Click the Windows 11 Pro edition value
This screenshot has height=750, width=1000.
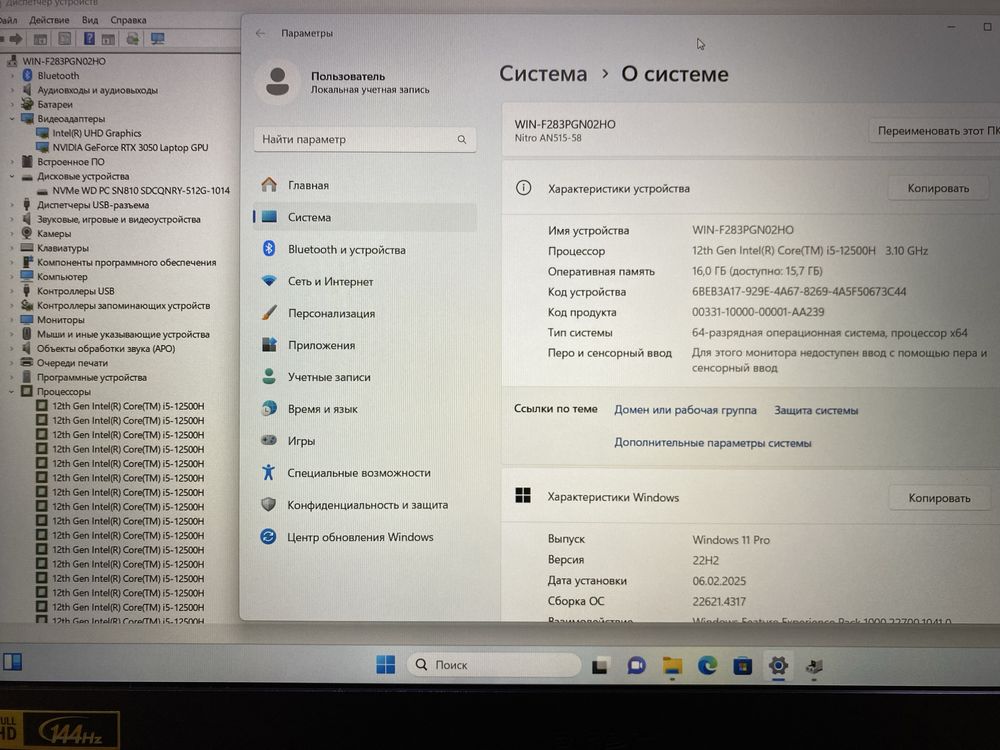point(731,540)
